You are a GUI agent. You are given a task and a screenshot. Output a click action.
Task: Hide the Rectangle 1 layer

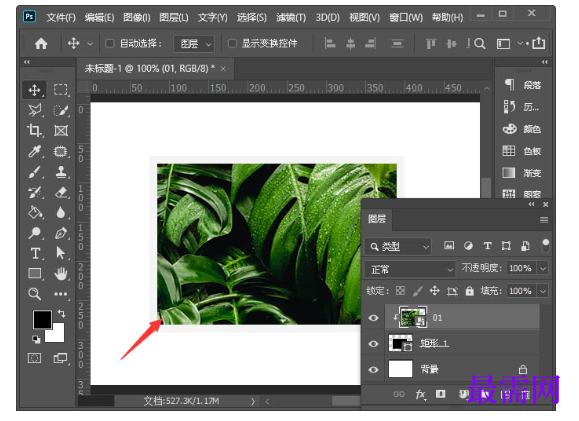pyautogui.click(x=373, y=343)
